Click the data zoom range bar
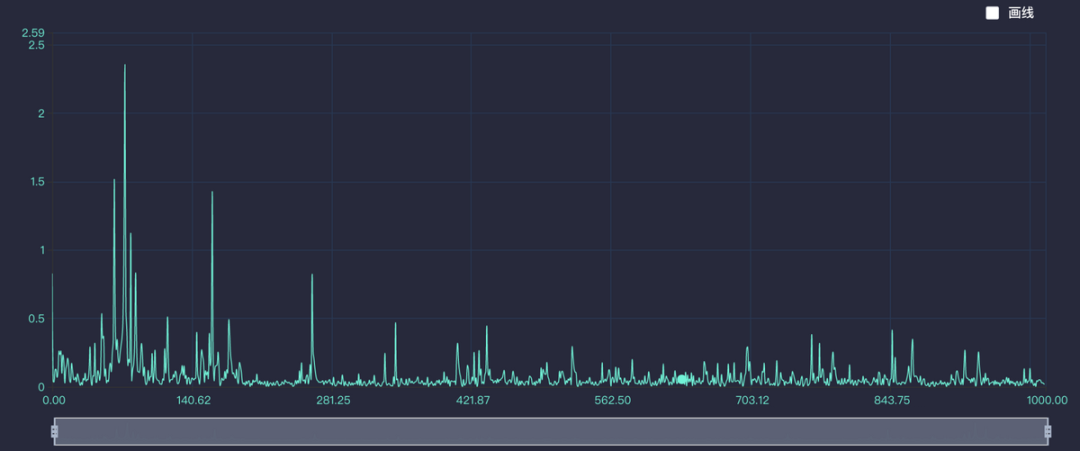The width and height of the screenshot is (1080, 451). click(x=551, y=432)
